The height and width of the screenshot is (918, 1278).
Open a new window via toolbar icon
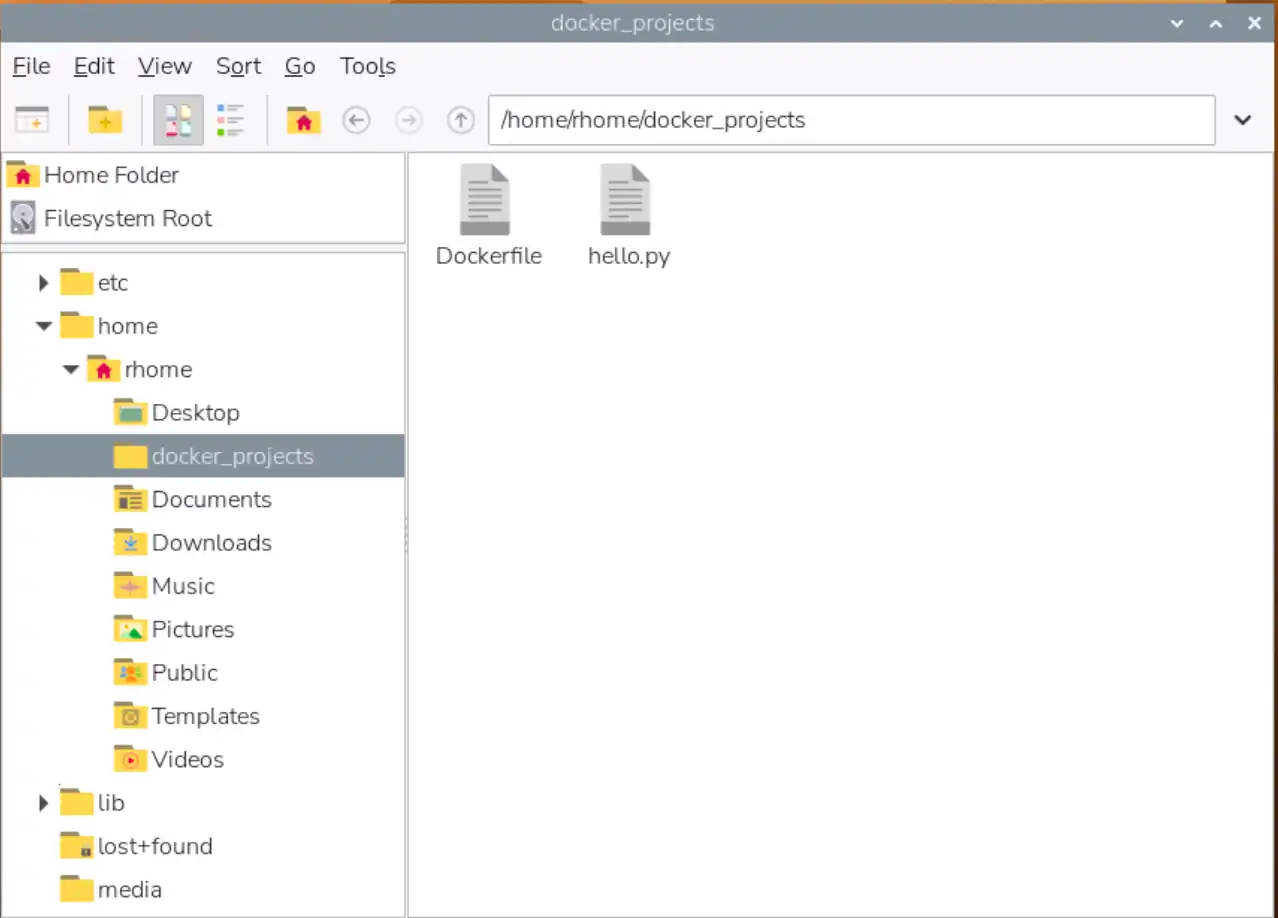coord(32,120)
